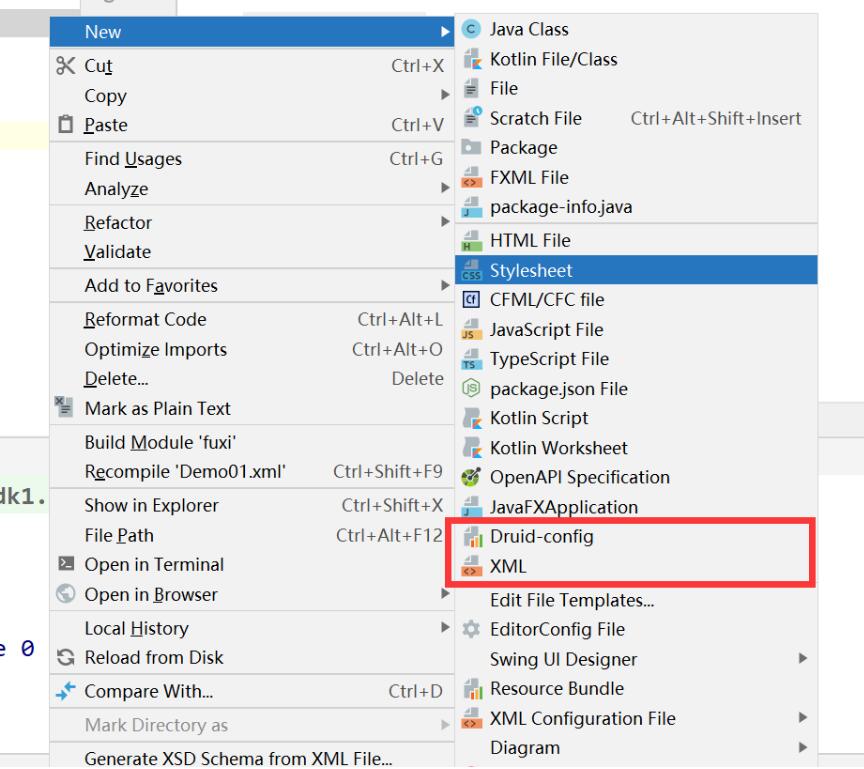Click the Cut scissors icon
864x769 pixels.
[x=67, y=67]
